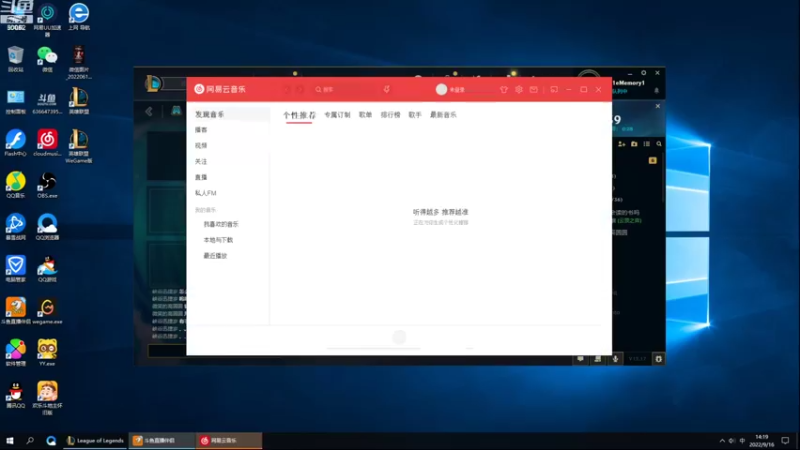800x450 pixels.
Task: Click search icon in League social panel
Action: coord(659,144)
